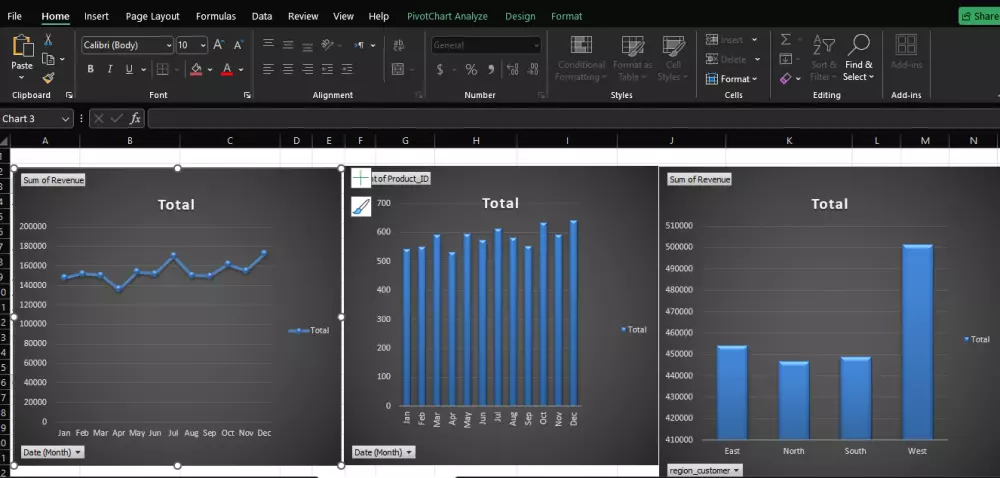Set Bottom Align vertical alignment
The image size is (1000, 478).
pos(308,47)
